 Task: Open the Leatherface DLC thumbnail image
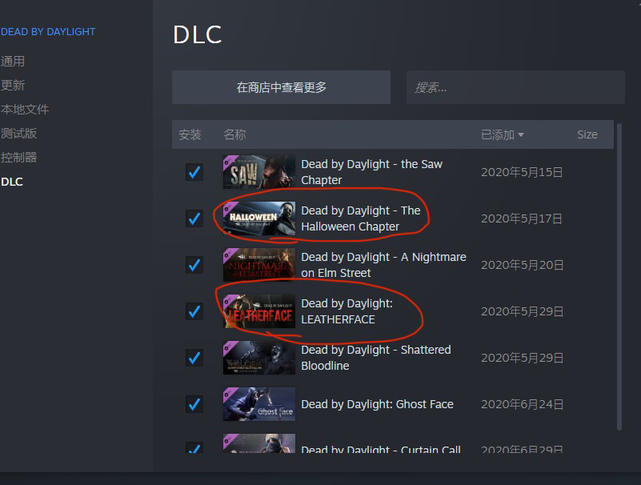click(259, 311)
